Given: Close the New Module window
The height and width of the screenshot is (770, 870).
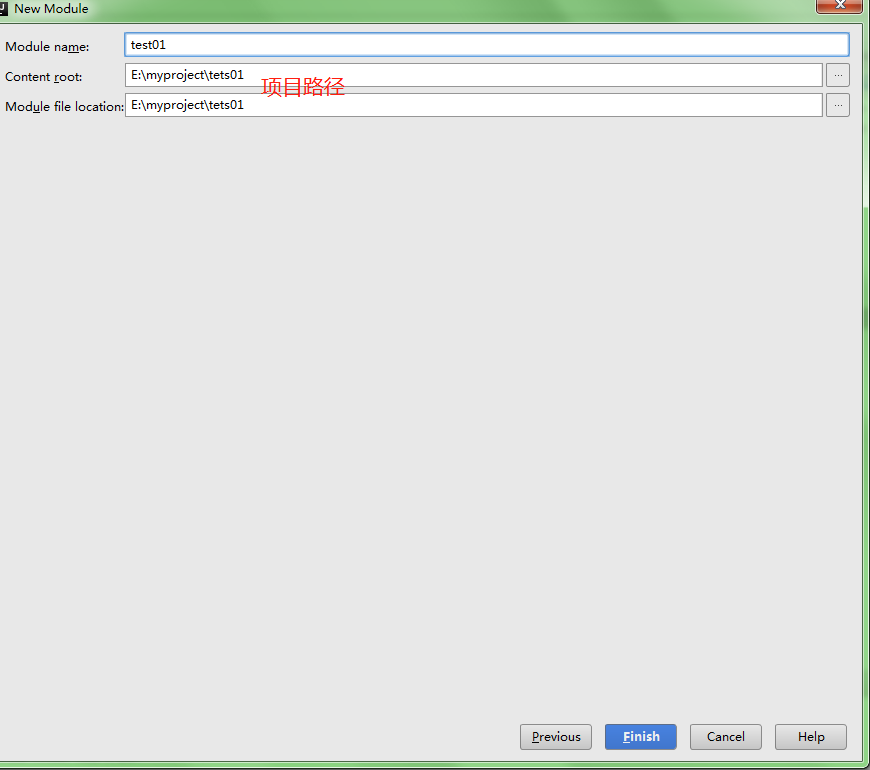Looking at the screenshot, I should point(839,6).
